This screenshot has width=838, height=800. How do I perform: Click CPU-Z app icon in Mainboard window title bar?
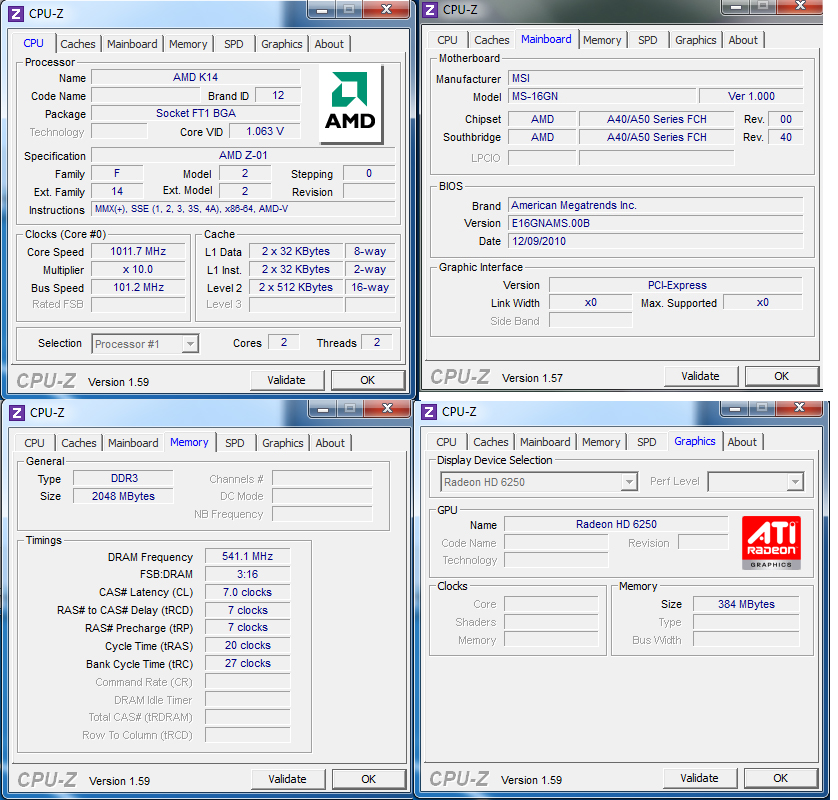pyautogui.click(x=430, y=10)
